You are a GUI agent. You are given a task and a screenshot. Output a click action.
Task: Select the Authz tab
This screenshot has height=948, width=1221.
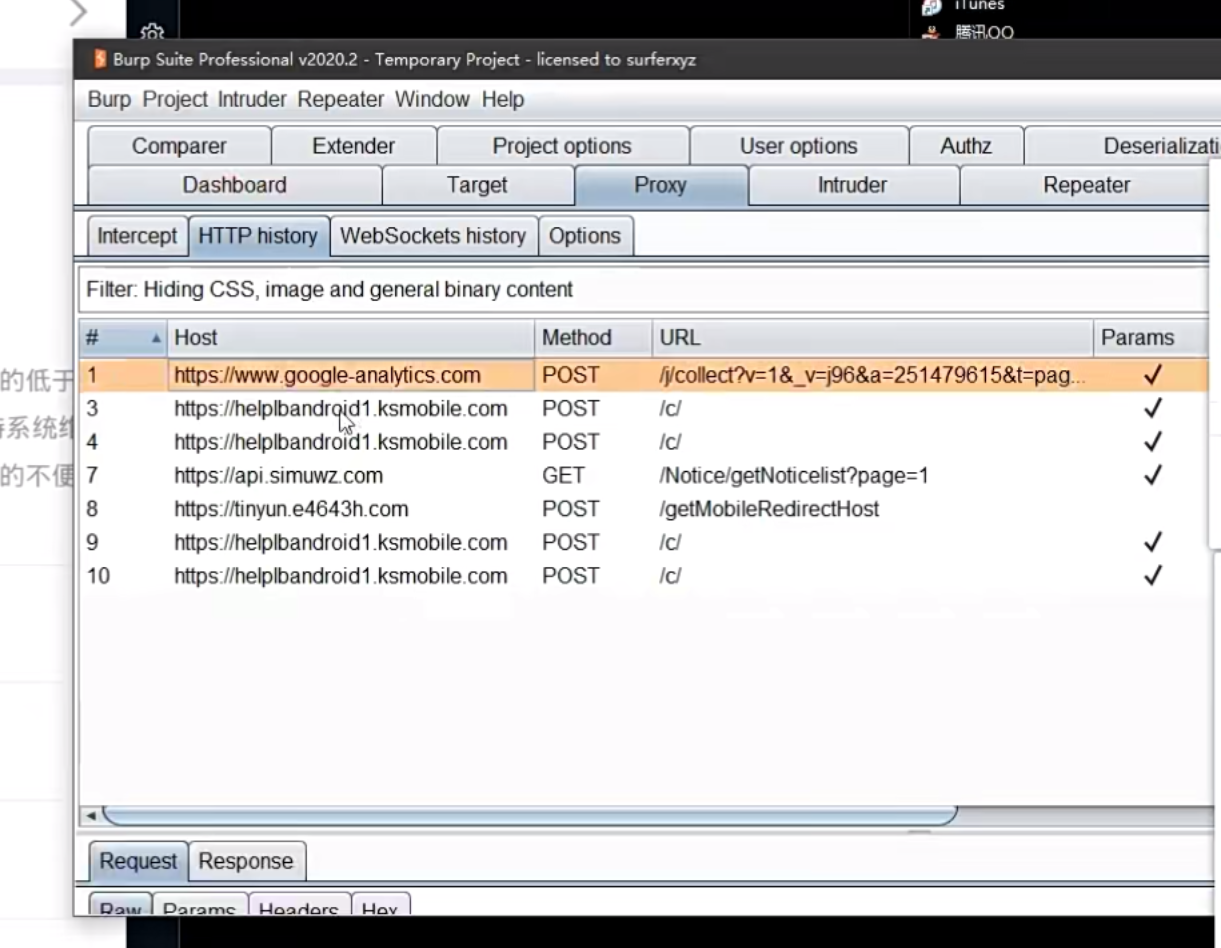point(966,146)
